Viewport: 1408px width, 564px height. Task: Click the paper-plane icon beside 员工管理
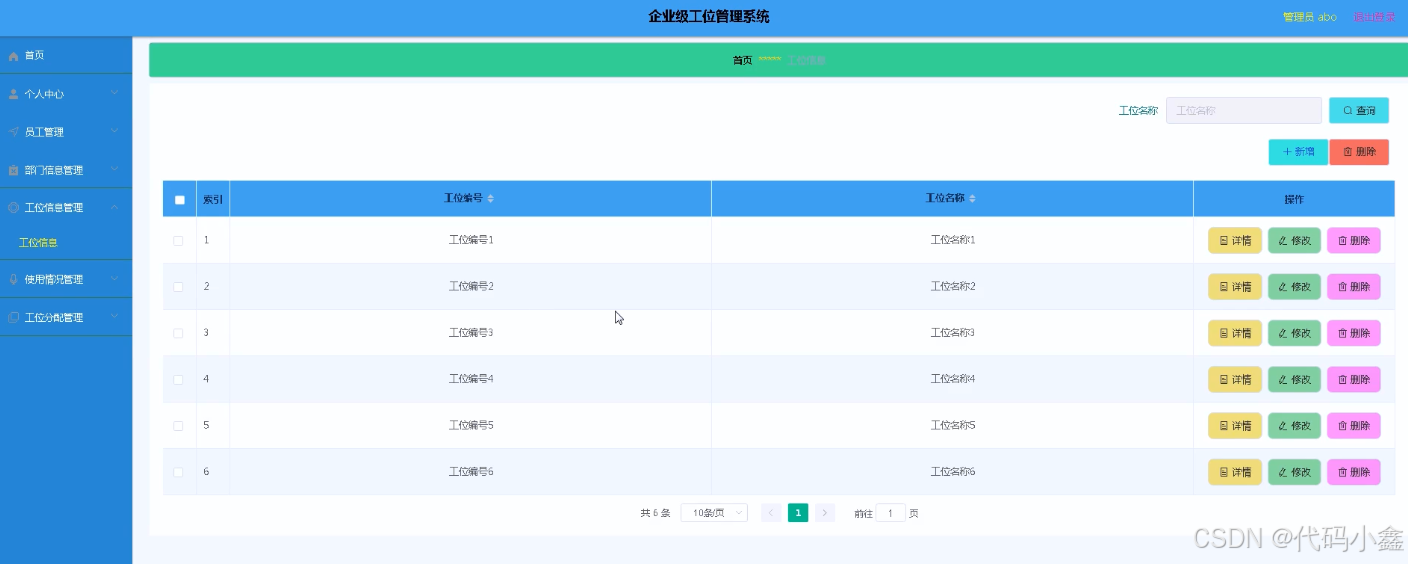click(13, 132)
